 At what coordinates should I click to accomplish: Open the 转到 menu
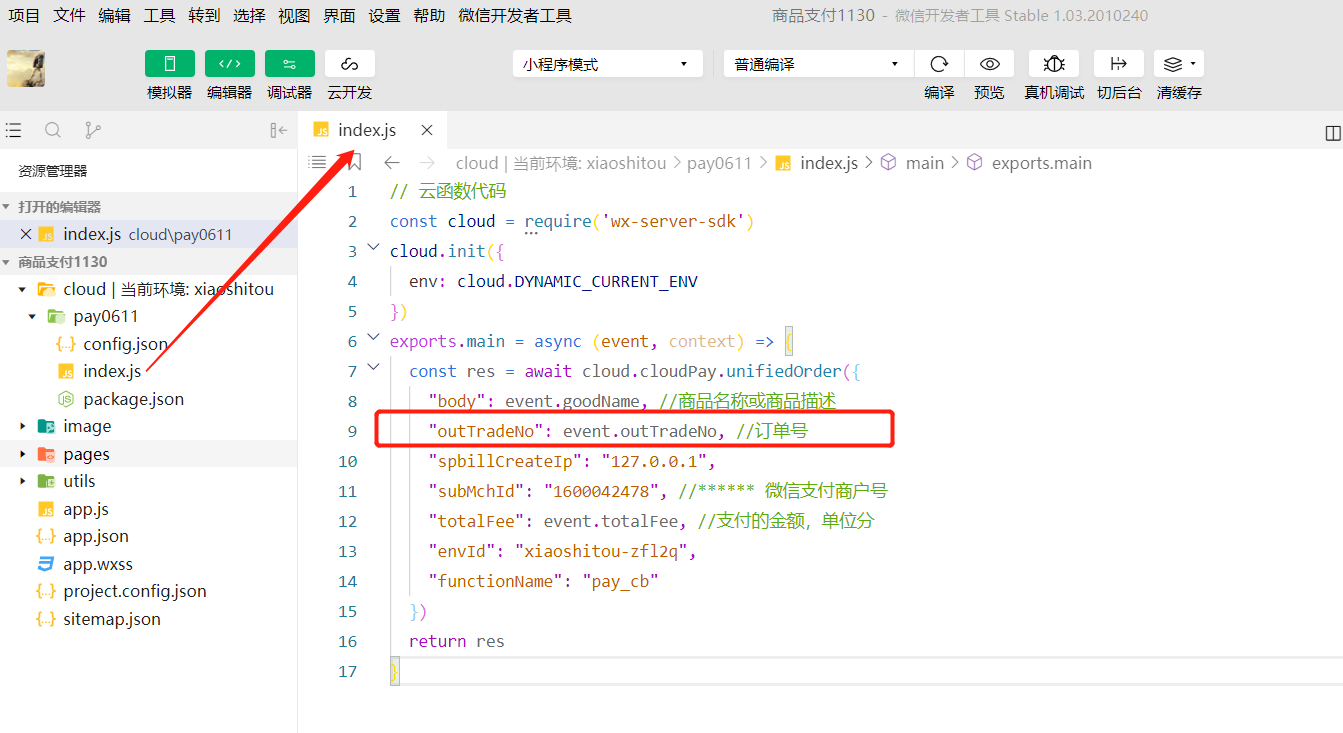205,16
